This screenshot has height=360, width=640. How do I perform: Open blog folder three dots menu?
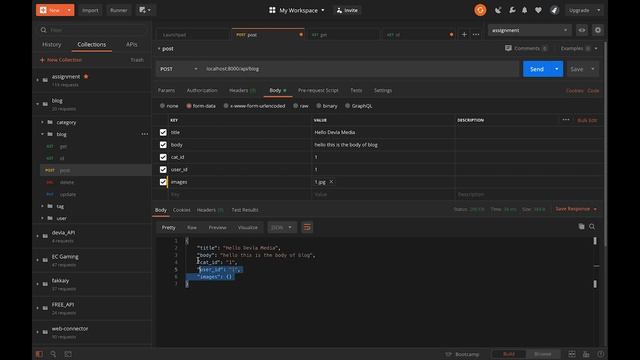pyautogui.click(x=144, y=134)
